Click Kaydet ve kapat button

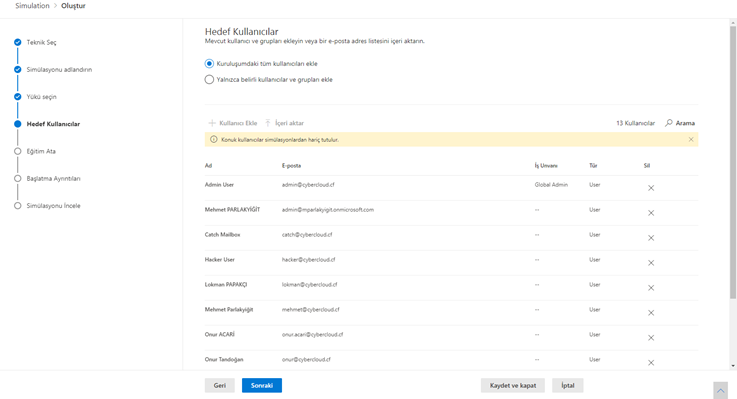pyautogui.click(x=513, y=385)
